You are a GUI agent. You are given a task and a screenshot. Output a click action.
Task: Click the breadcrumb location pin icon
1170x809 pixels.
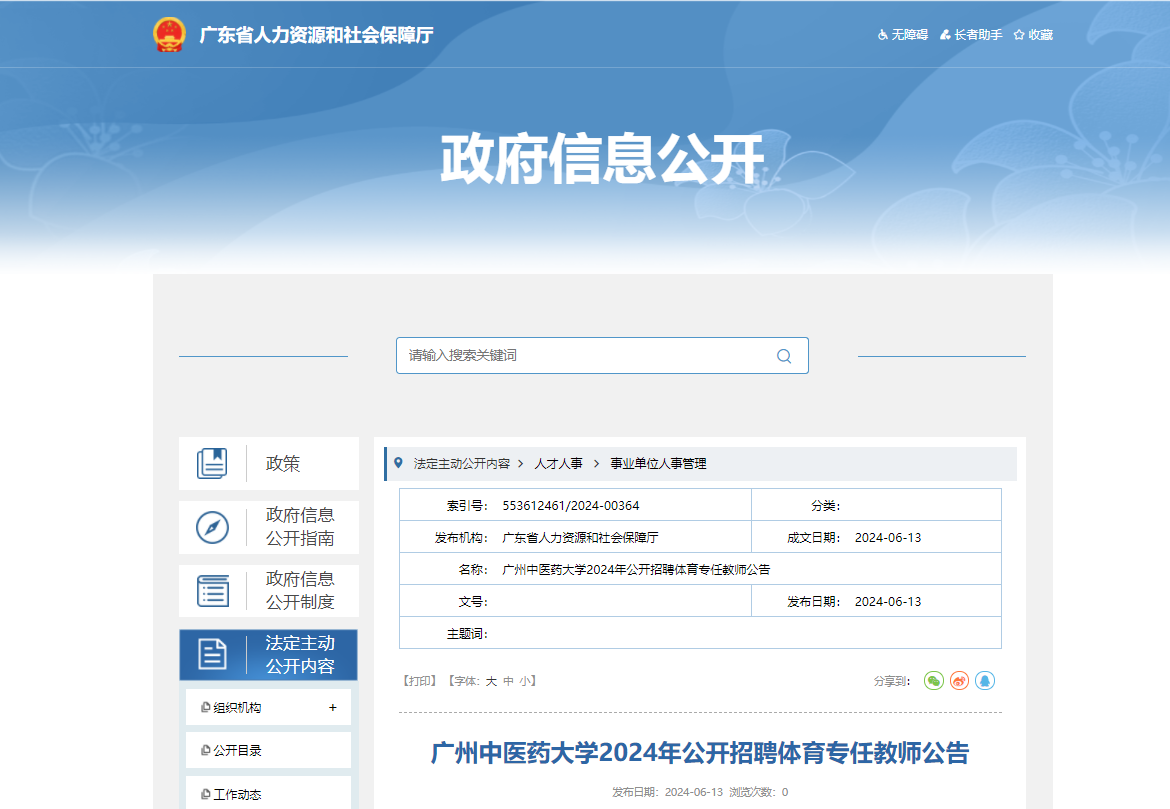tap(398, 463)
